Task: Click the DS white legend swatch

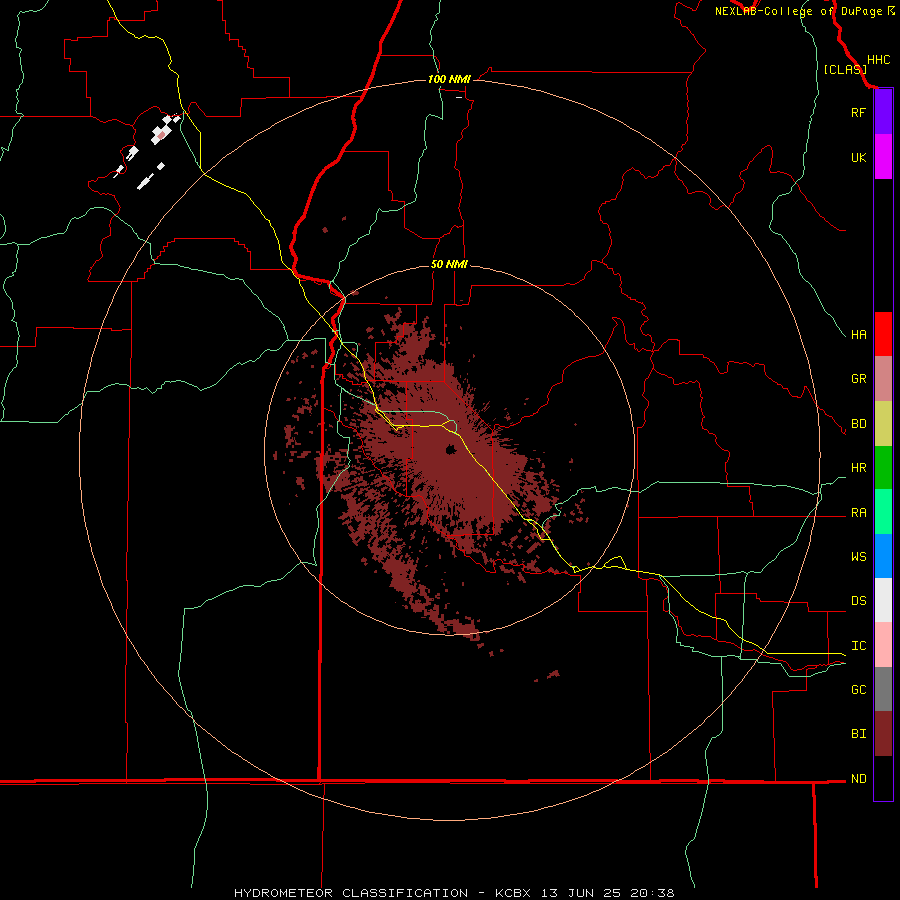Action: click(x=883, y=600)
